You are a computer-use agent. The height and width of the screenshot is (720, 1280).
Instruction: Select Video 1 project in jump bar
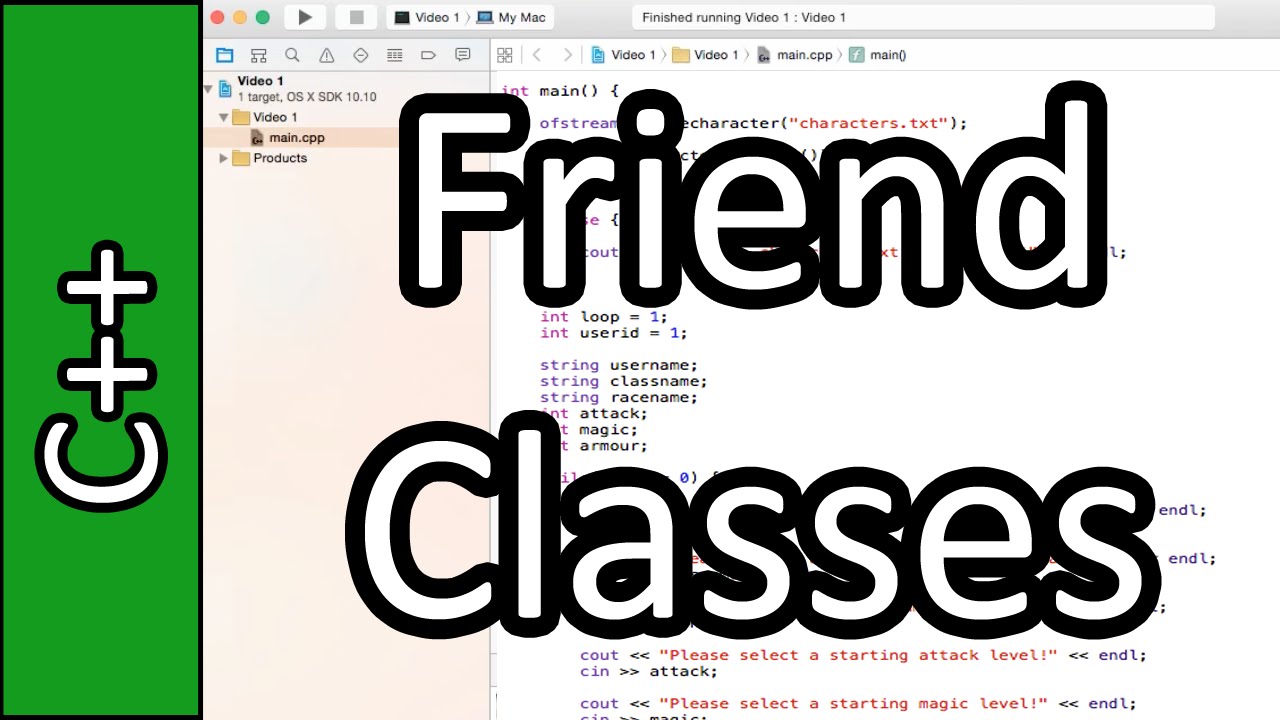pyautogui.click(x=623, y=55)
